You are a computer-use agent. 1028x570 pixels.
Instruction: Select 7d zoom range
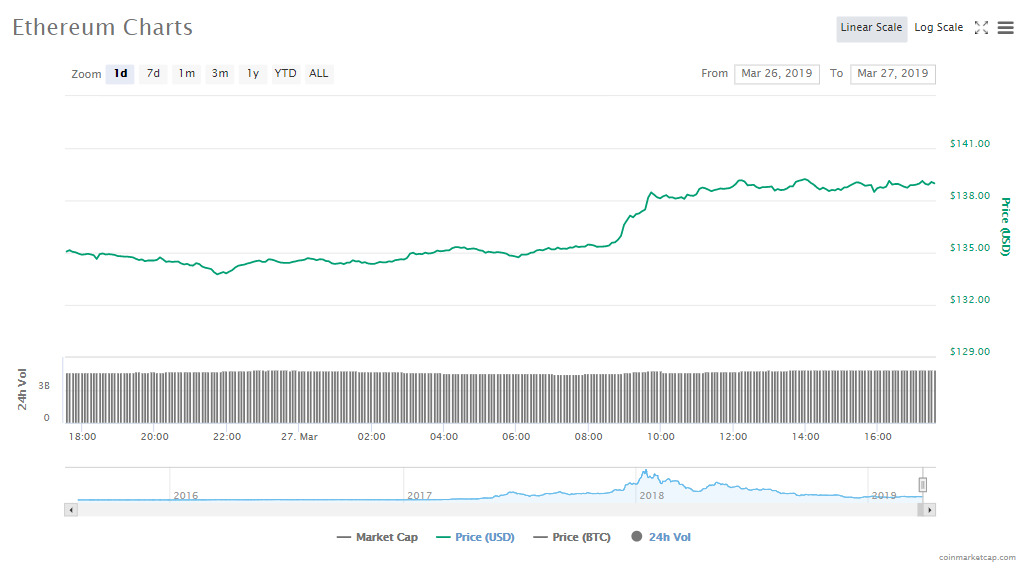[153, 74]
